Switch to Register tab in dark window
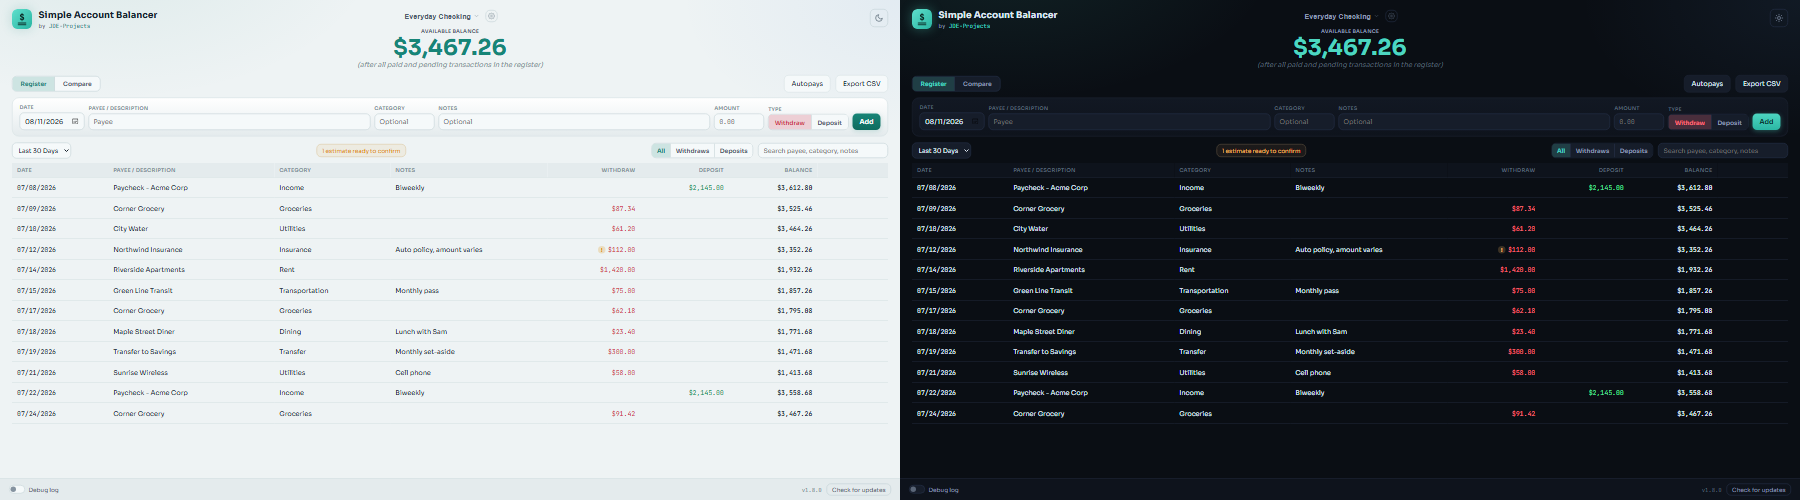Image resolution: width=1800 pixels, height=500 pixels. (x=934, y=84)
